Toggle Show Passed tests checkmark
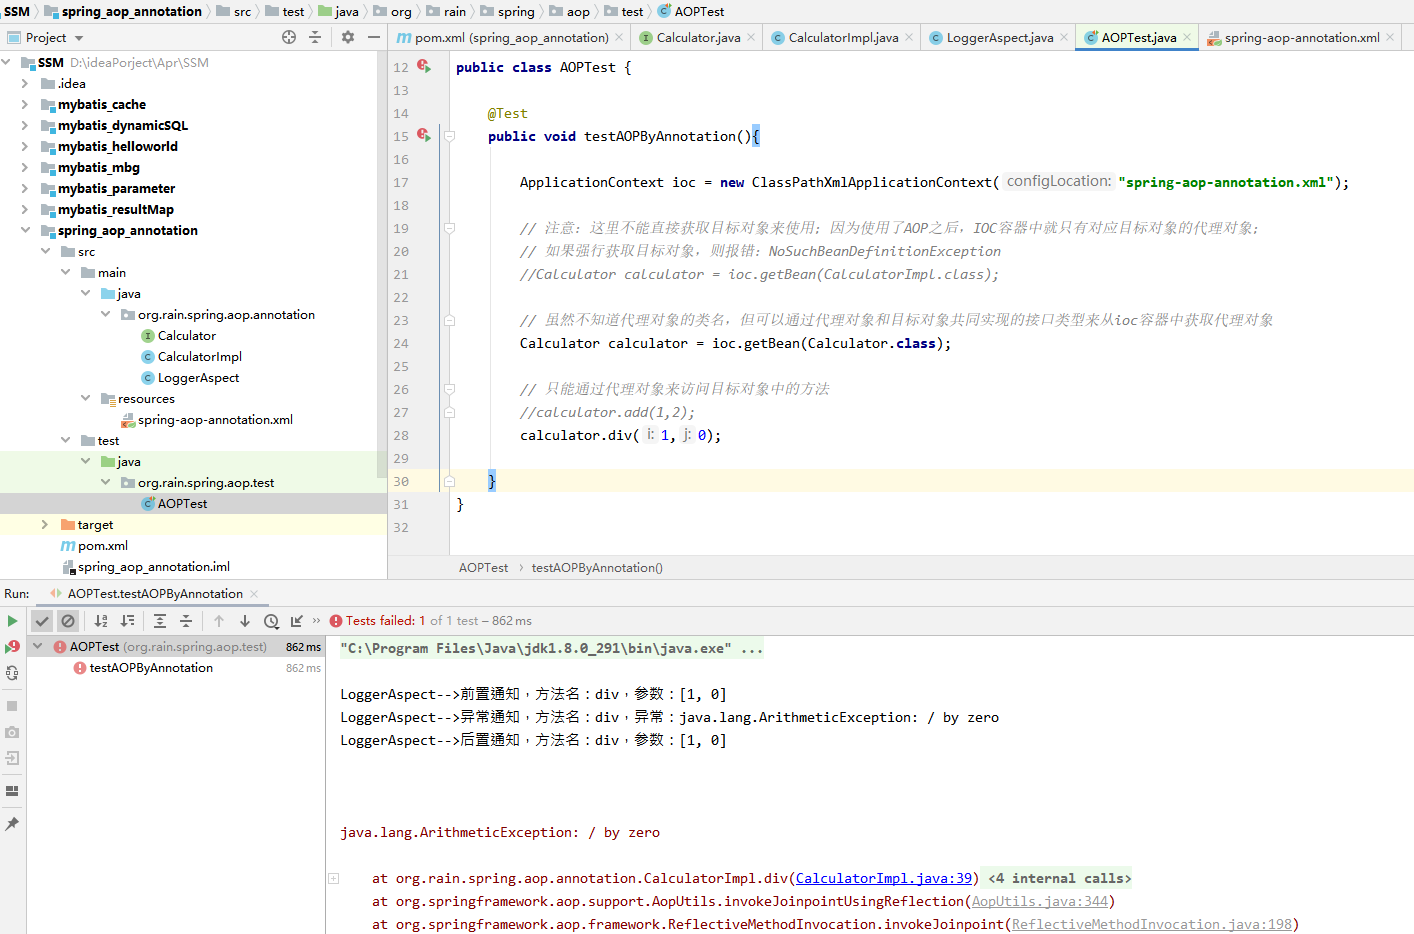The height and width of the screenshot is (934, 1414). click(42, 621)
